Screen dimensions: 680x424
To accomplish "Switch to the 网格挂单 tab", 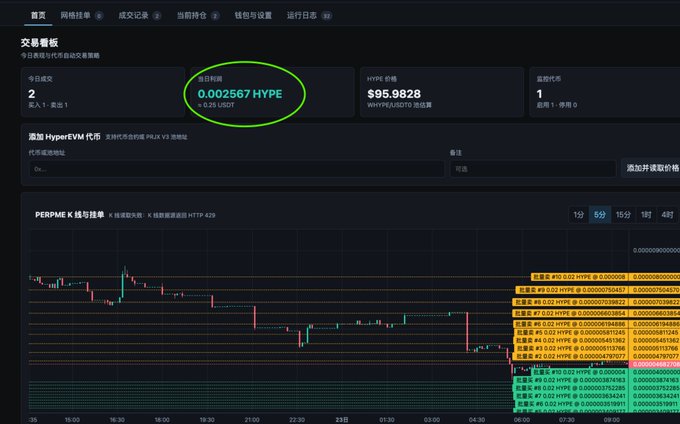I will (x=81, y=16).
